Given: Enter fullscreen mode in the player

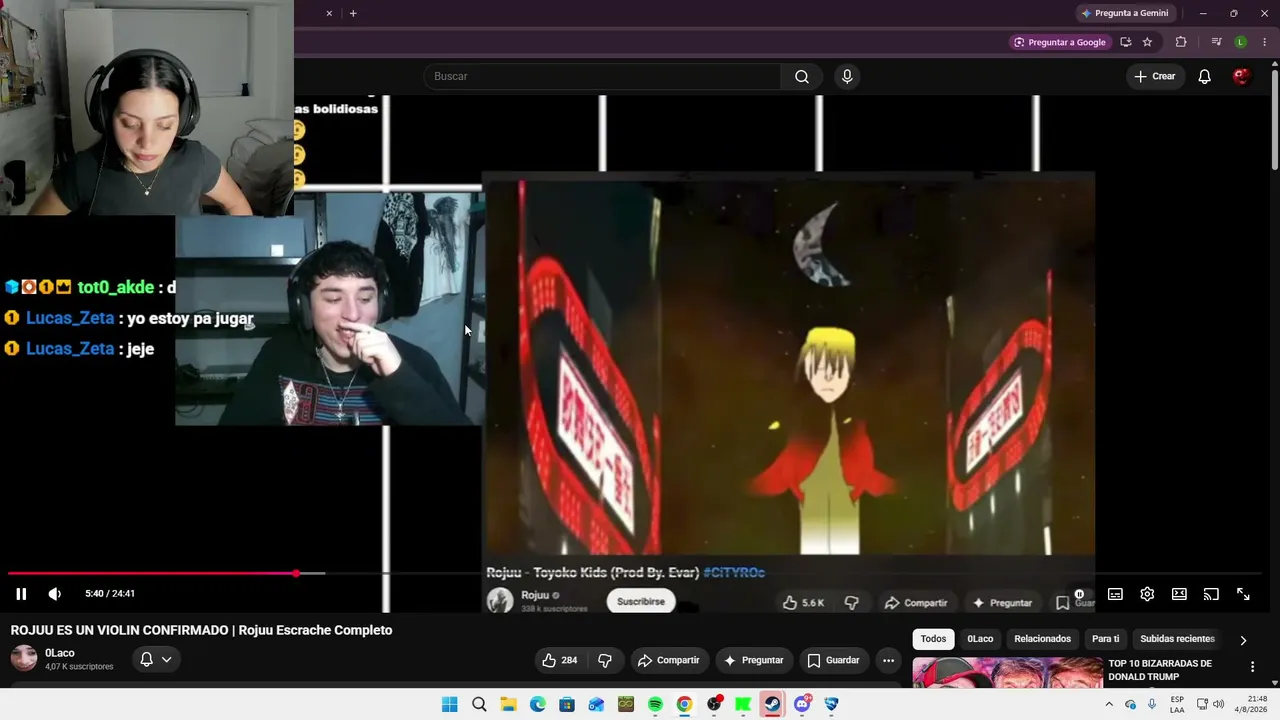Looking at the screenshot, I should (1243, 594).
